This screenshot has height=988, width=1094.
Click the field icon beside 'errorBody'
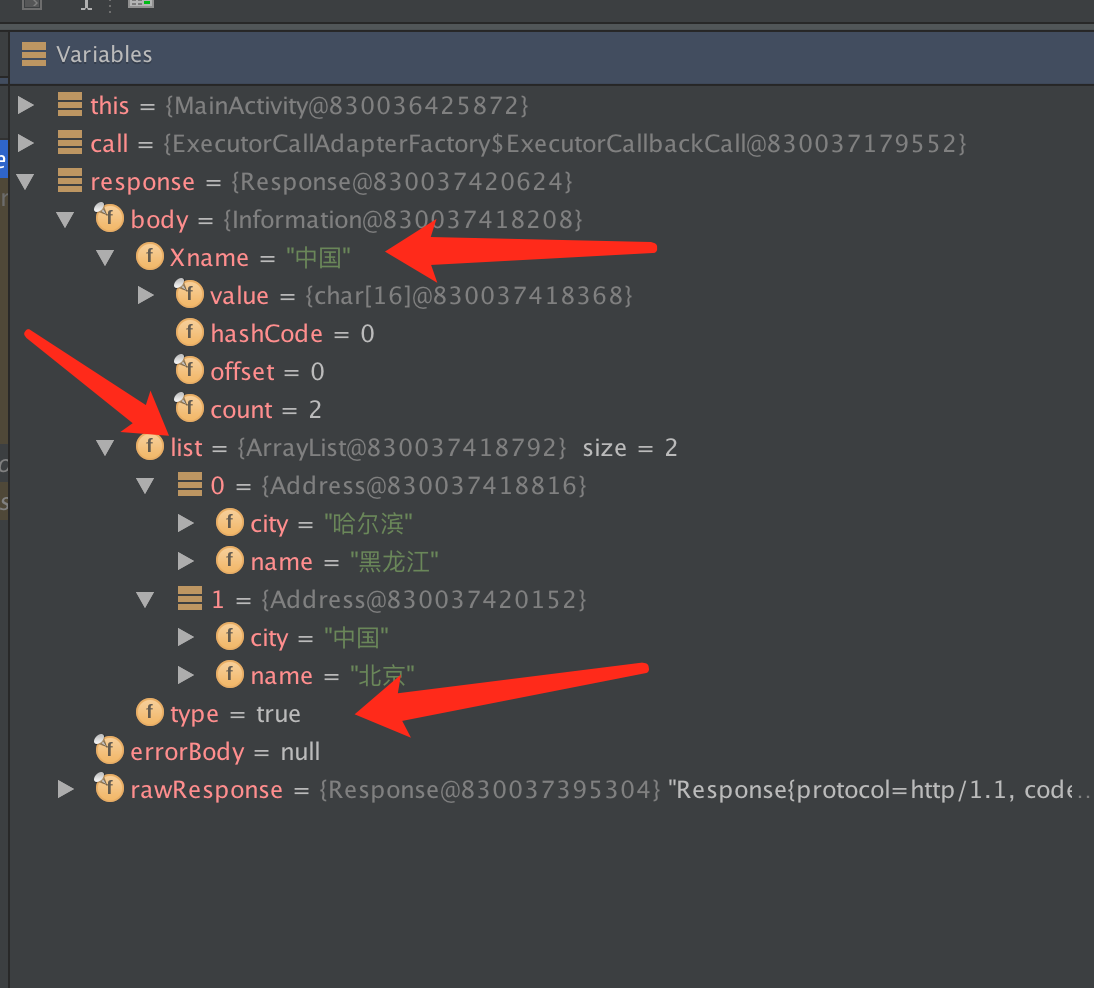click(x=109, y=749)
